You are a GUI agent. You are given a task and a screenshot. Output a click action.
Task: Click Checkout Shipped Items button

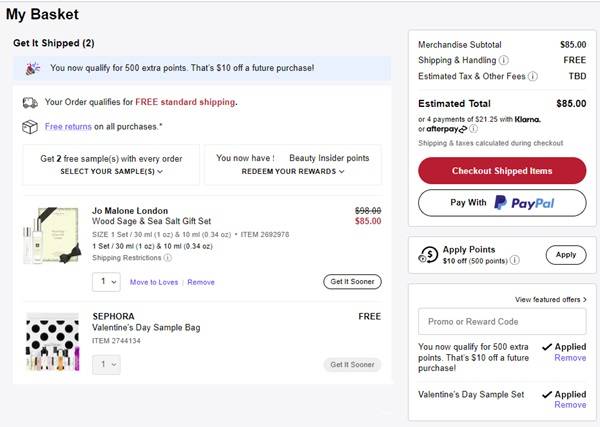(x=502, y=171)
